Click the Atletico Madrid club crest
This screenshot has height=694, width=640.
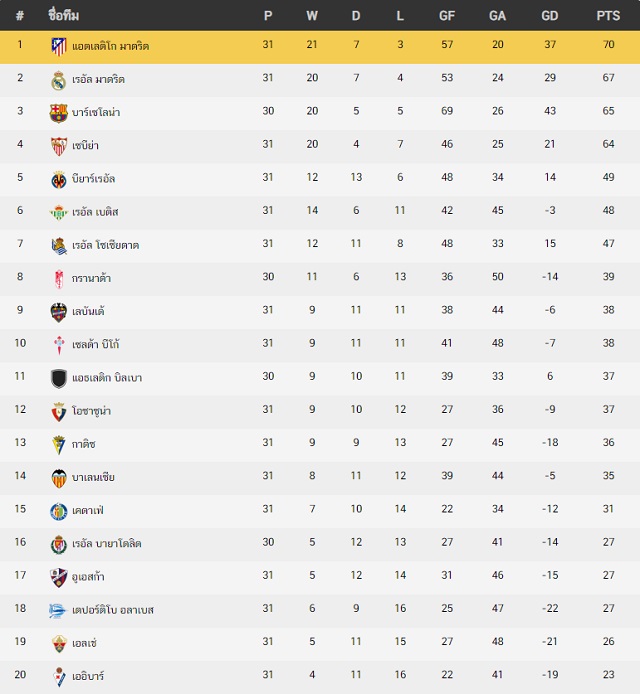tap(58, 46)
